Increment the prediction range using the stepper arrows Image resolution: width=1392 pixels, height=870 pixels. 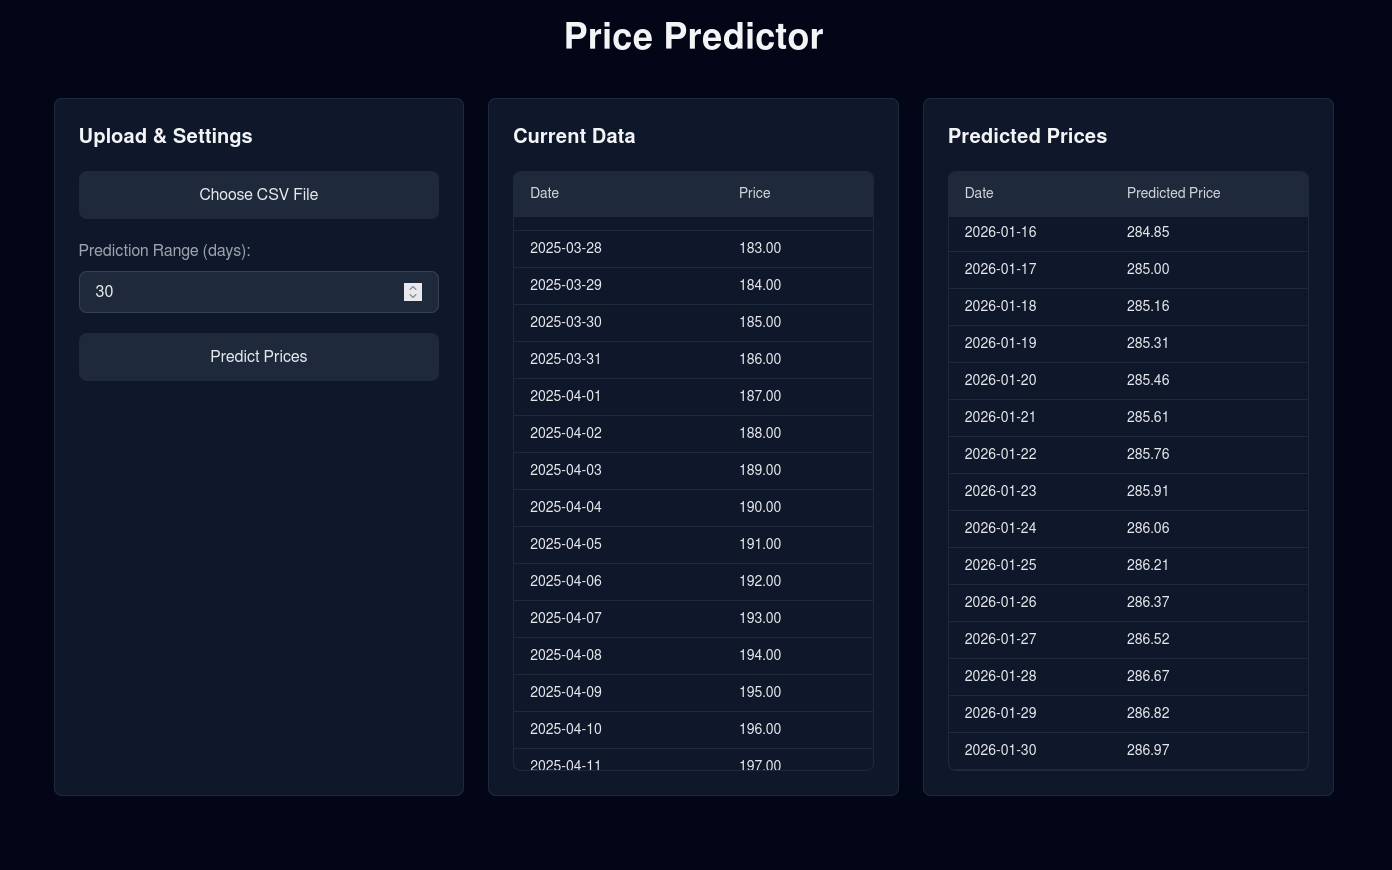coord(413,287)
